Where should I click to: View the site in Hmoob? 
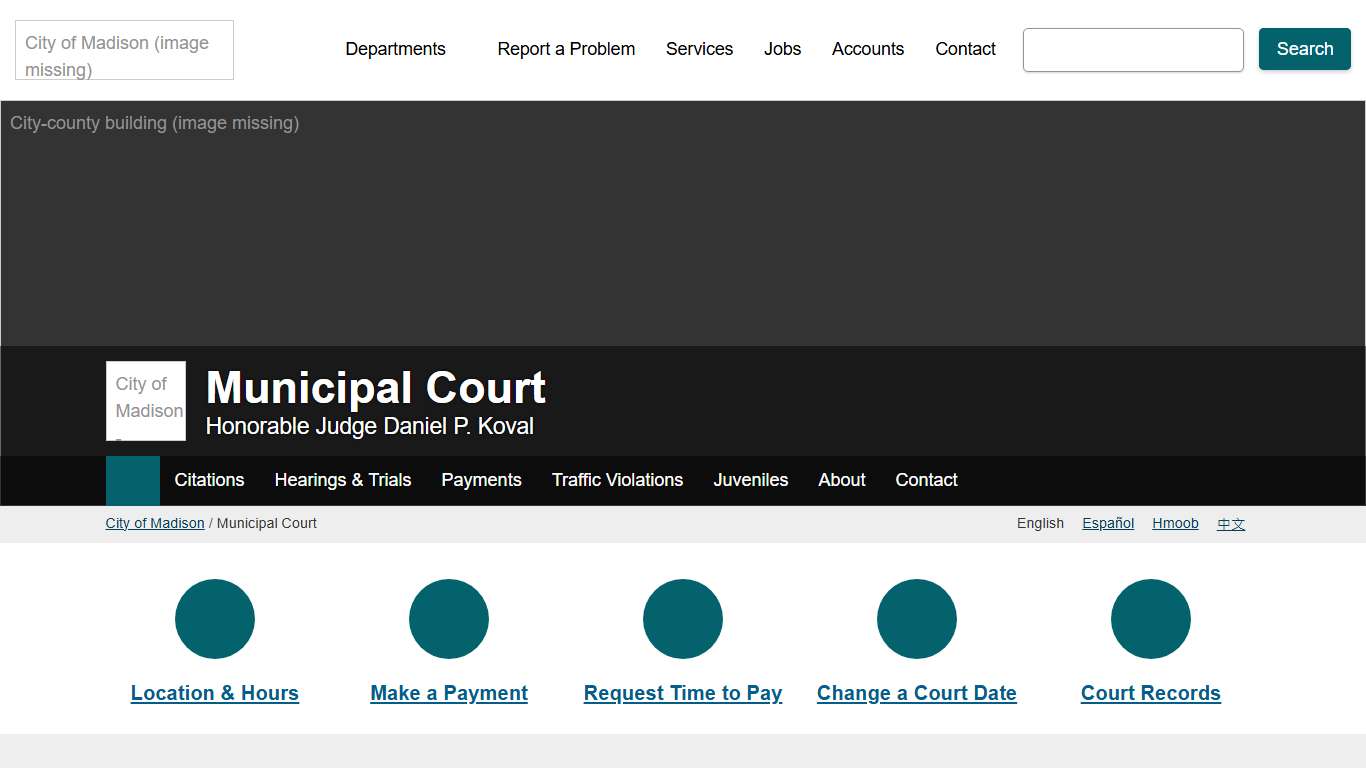pos(1175,522)
